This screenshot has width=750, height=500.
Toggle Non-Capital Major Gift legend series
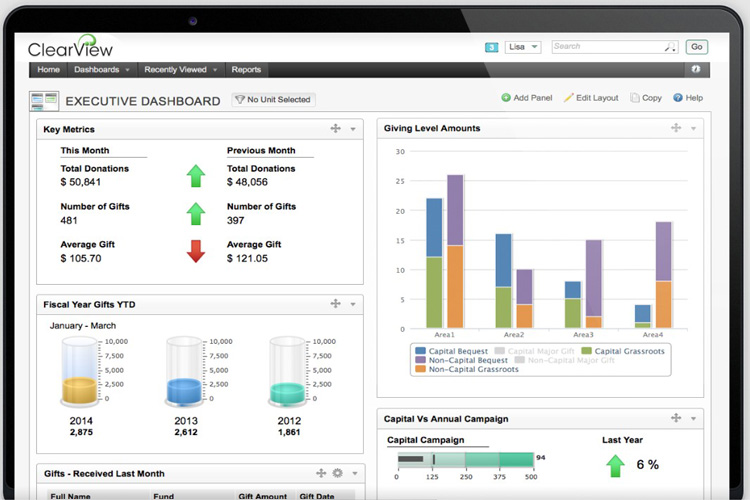(565, 360)
